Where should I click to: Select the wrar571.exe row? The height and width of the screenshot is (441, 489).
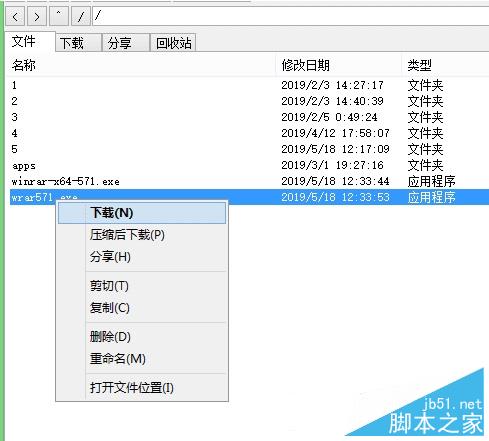249,197
